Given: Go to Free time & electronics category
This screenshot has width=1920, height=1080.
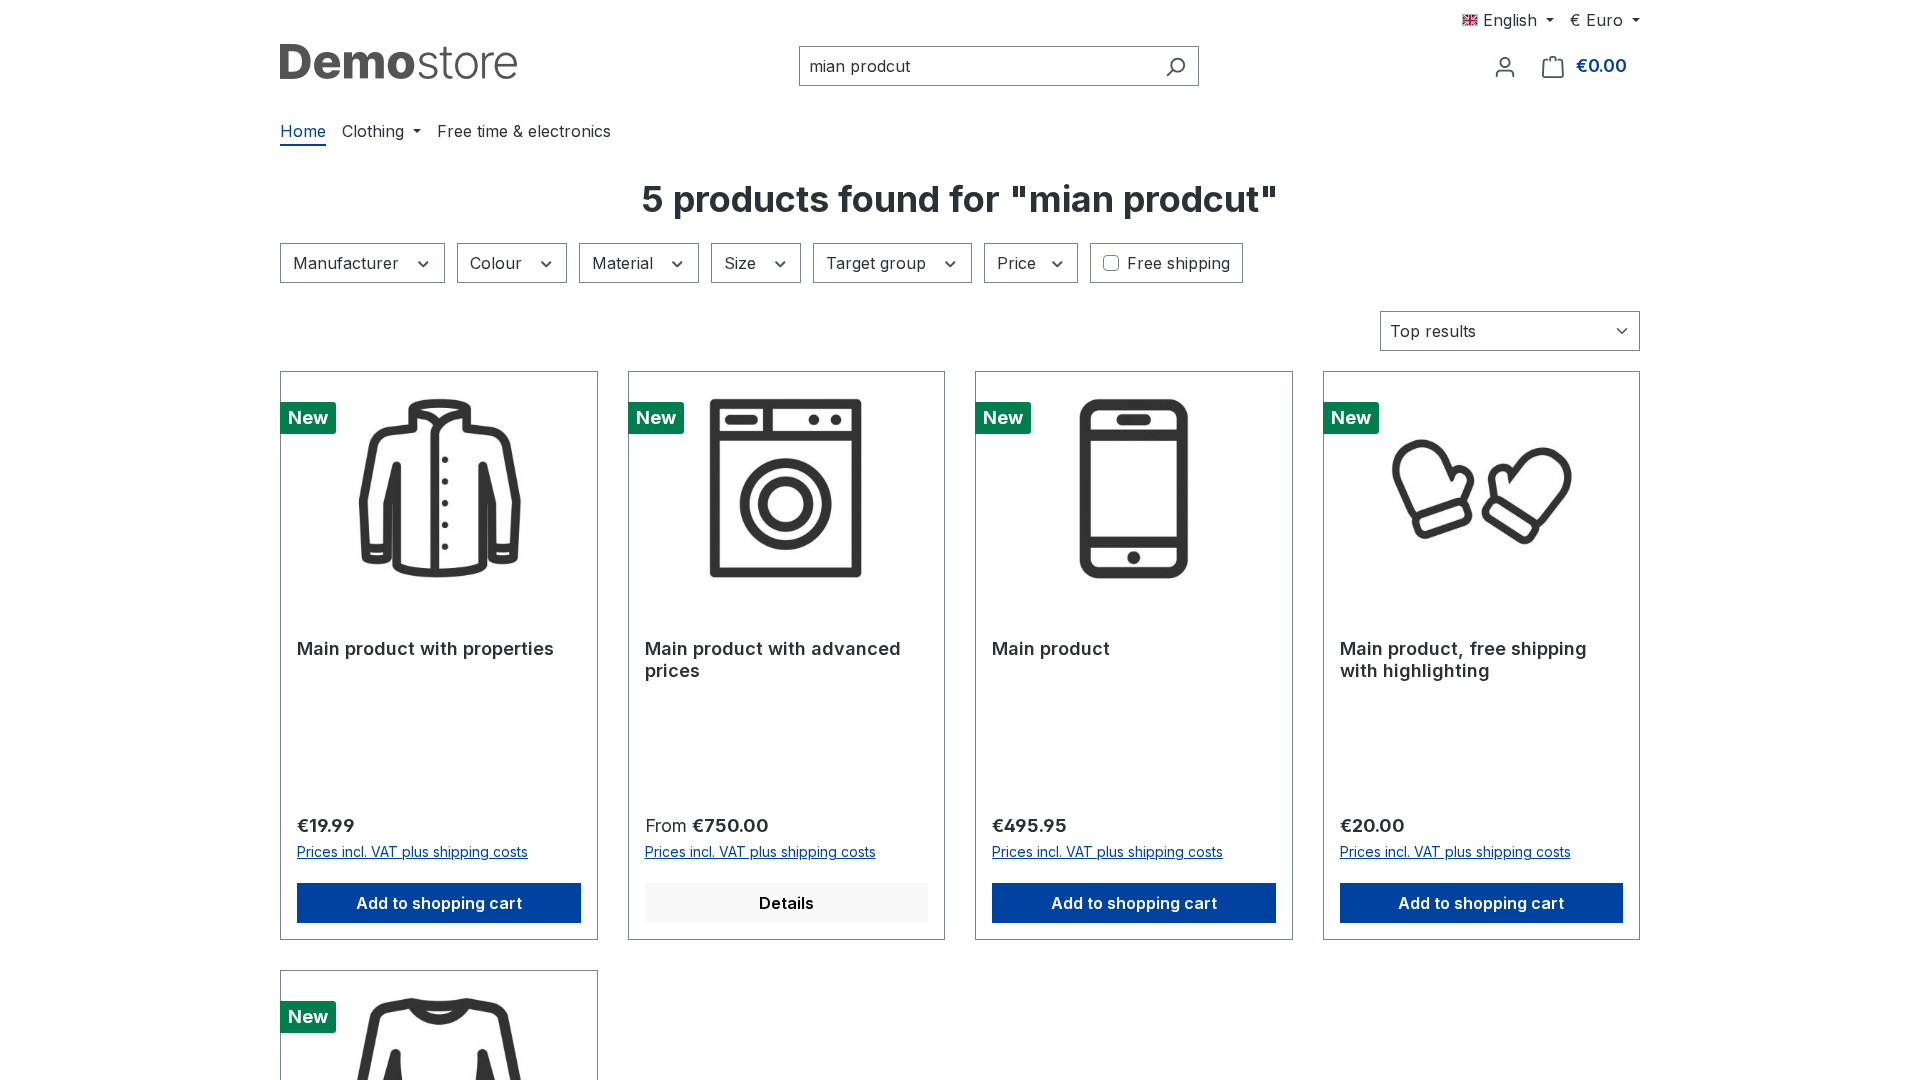Looking at the screenshot, I should pyautogui.click(x=523, y=131).
